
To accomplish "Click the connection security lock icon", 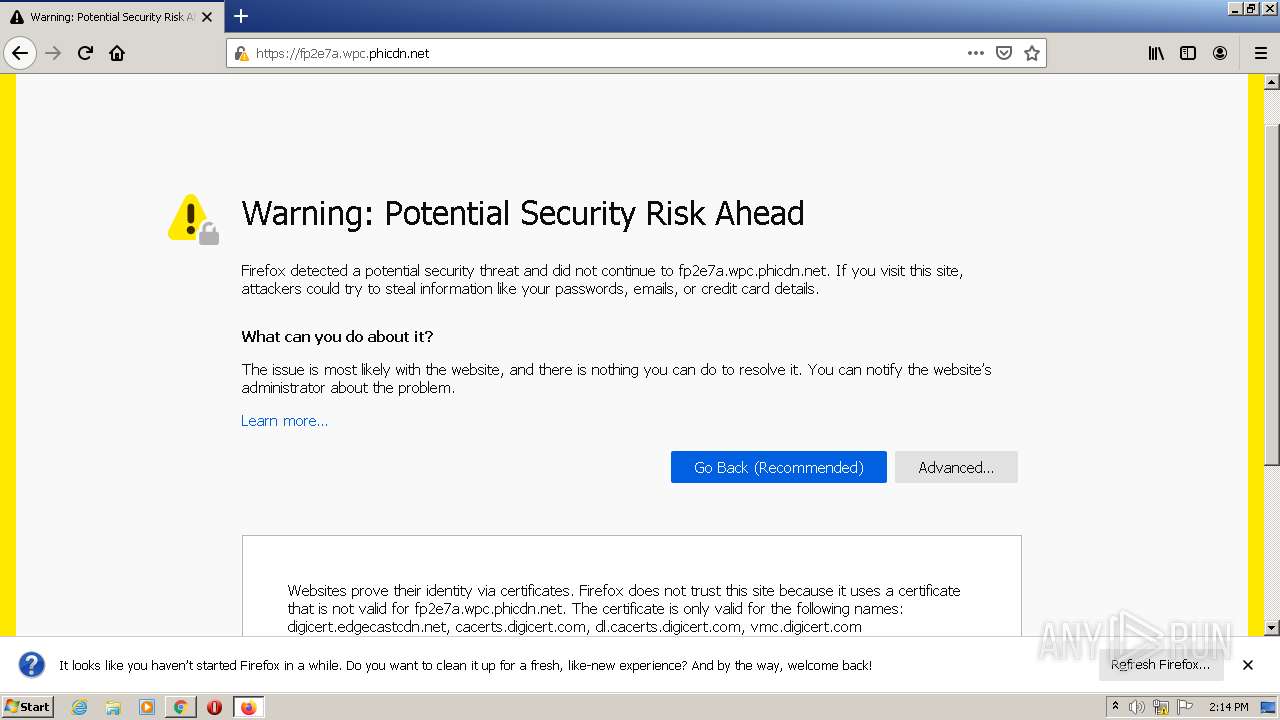I will (x=241, y=53).
